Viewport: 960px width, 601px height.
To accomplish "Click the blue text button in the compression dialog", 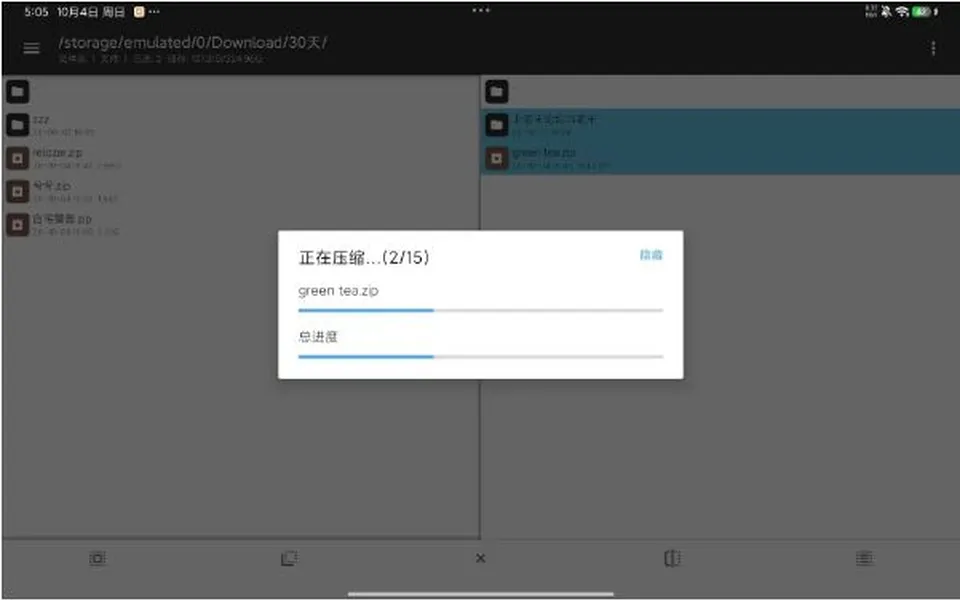I will [x=651, y=255].
